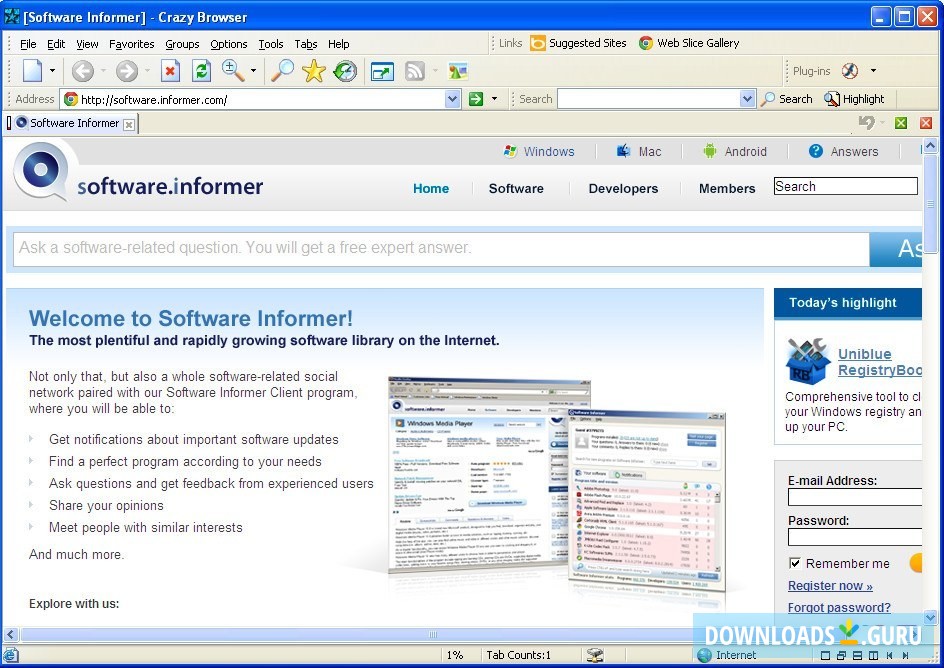
Task: Switch to the Developers tab on the page
Action: 623,189
